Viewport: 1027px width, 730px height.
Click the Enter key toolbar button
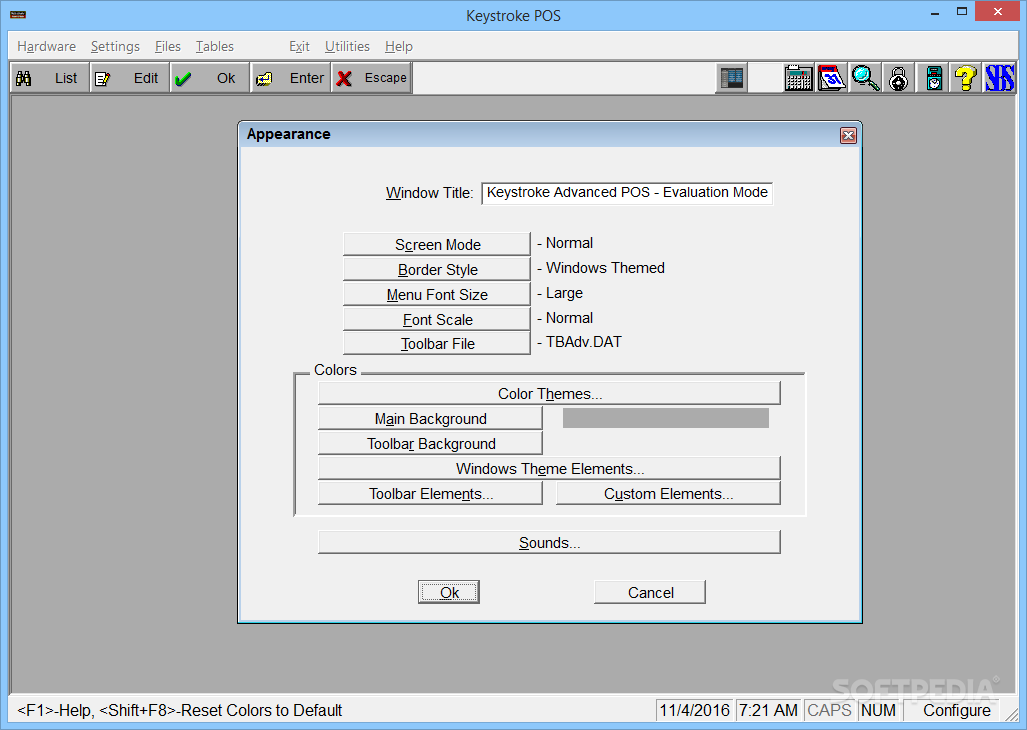(290, 78)
